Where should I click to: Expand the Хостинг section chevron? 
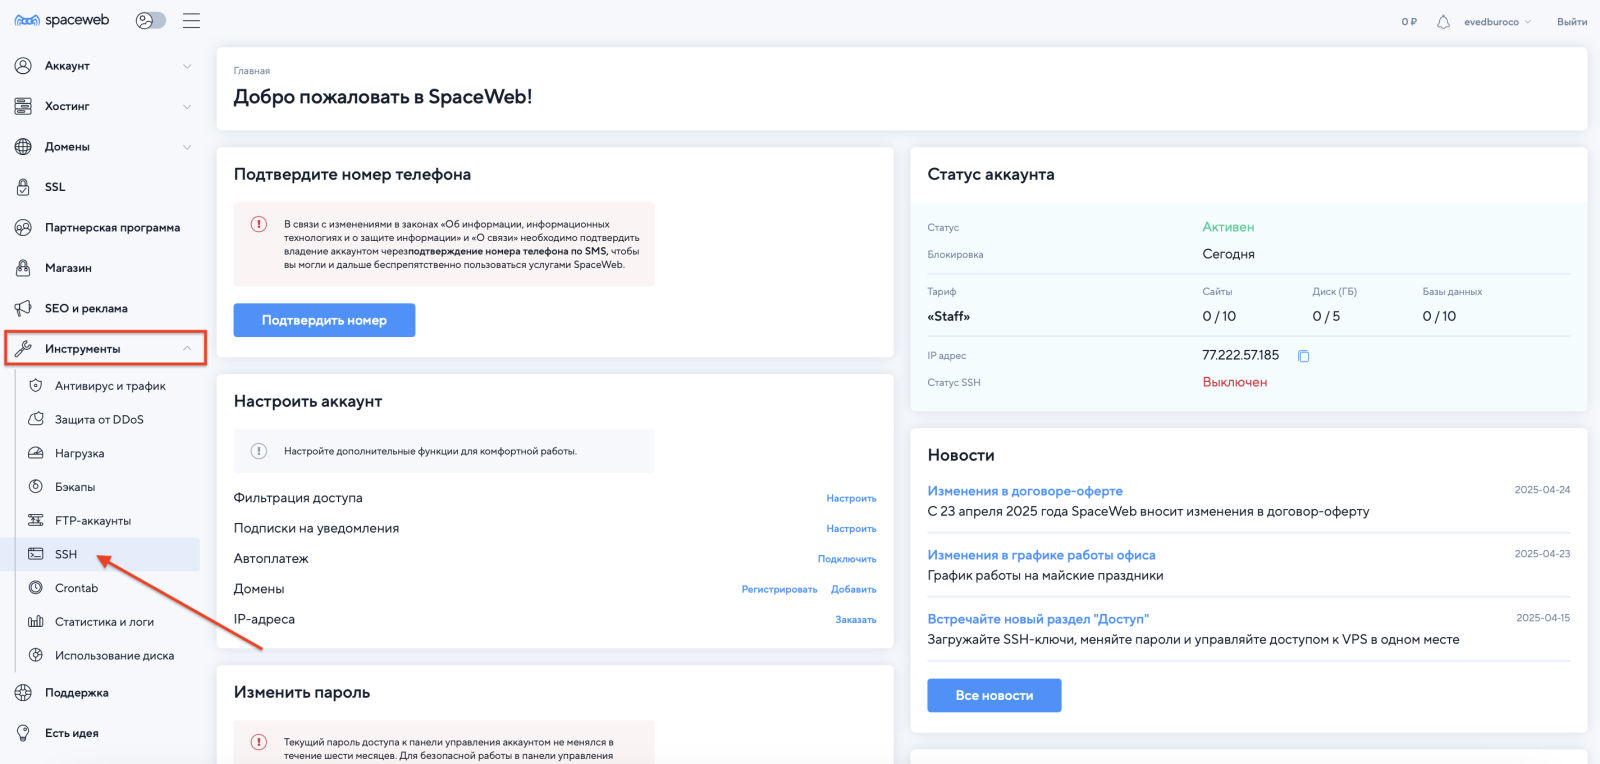click(187, 106)
